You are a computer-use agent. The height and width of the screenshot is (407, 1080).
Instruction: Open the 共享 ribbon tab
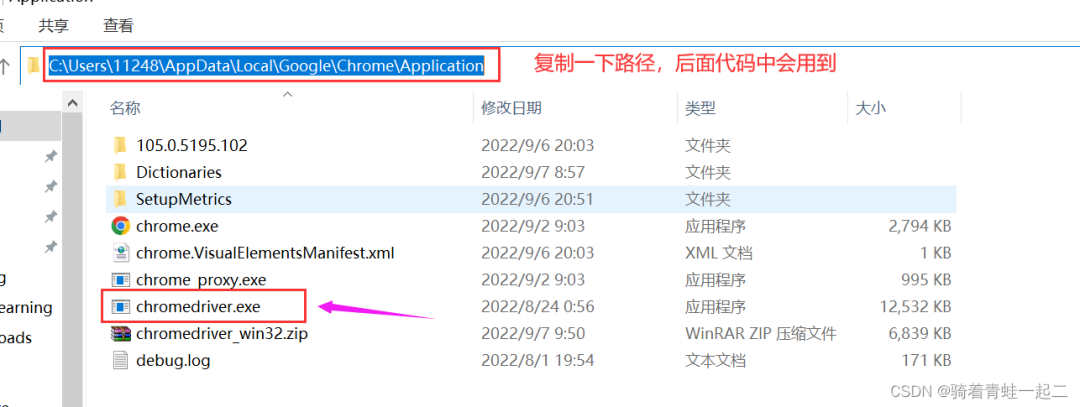click(x=54, y=25)
